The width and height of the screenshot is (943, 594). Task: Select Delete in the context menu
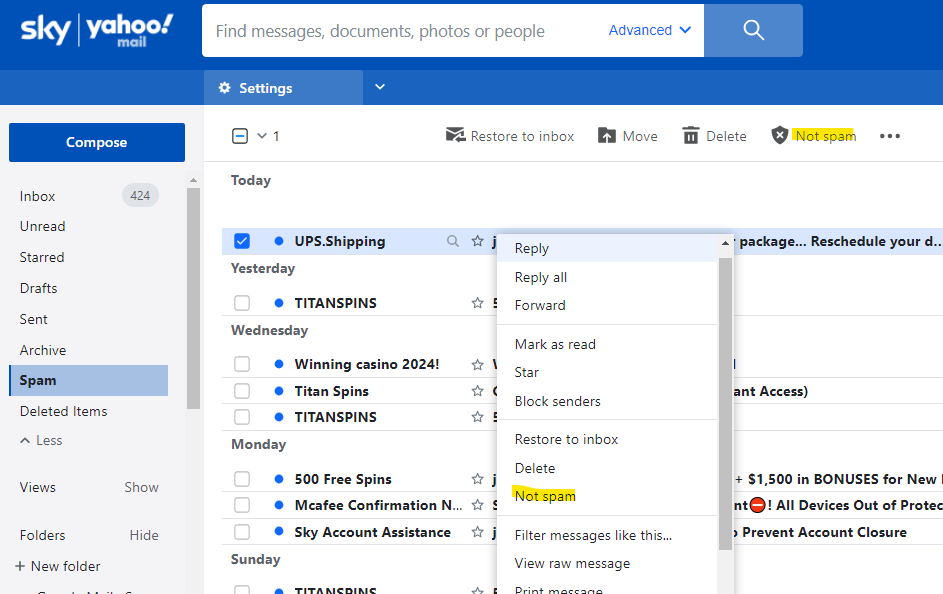pyautogui.click(x=607, y=468)
